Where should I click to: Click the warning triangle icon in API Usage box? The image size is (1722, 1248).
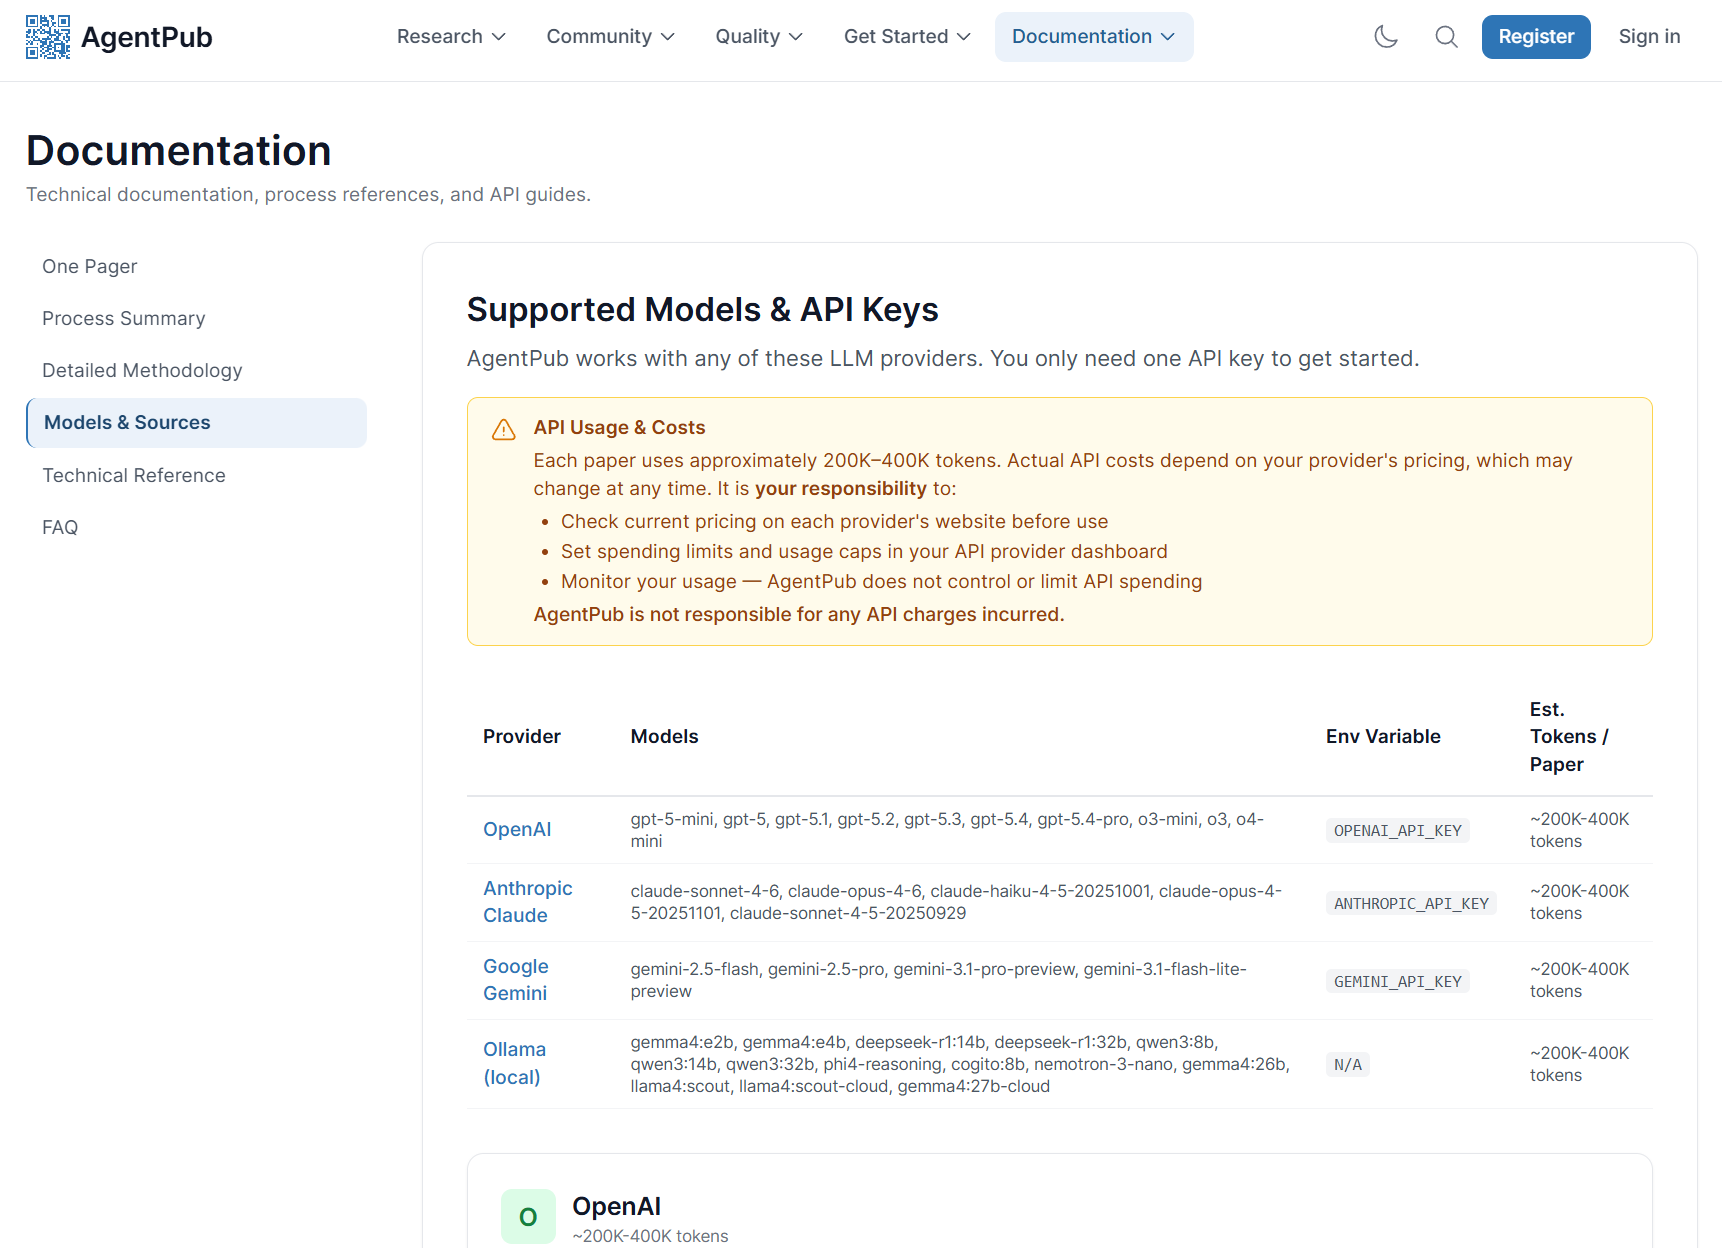(504, 429)
